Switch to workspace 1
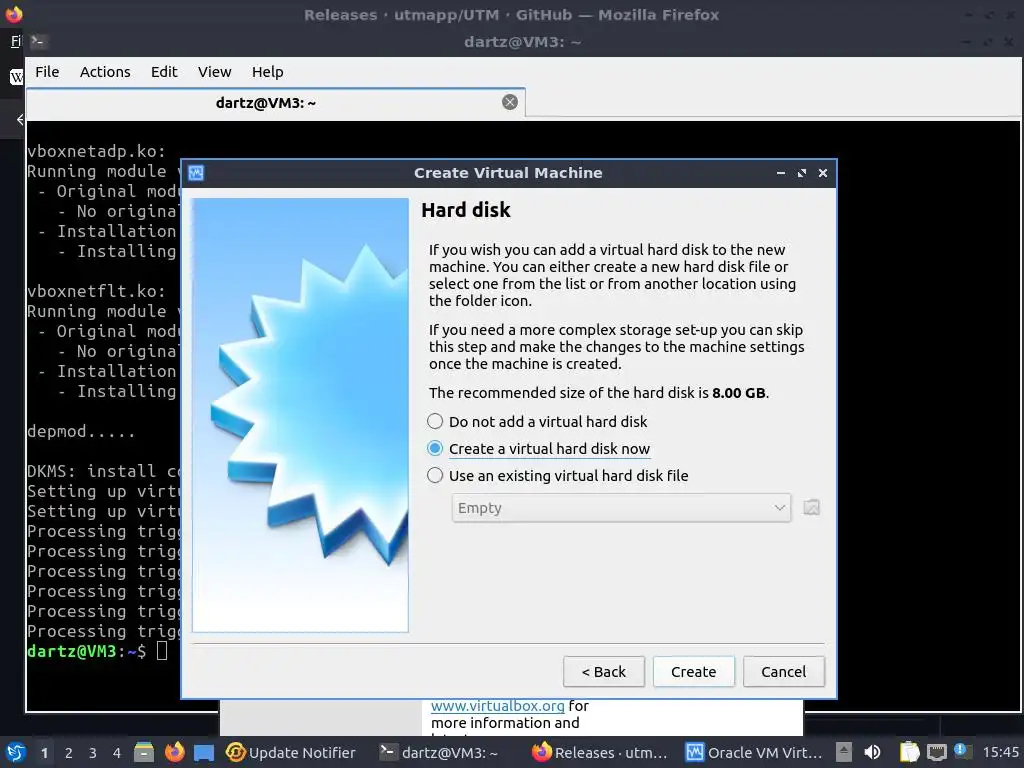The image size is (1024, 768). pyautogui.click(x=44, y=752)
